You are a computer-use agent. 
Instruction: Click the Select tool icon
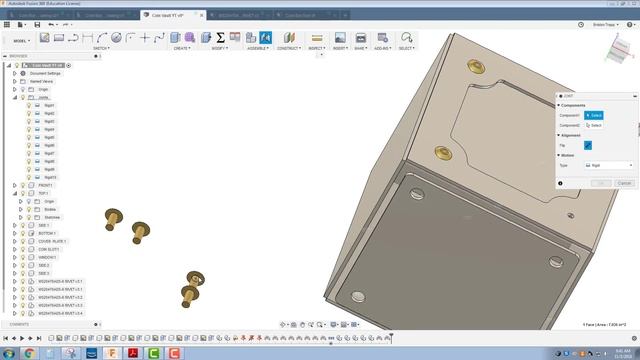(x=407, y=38)
